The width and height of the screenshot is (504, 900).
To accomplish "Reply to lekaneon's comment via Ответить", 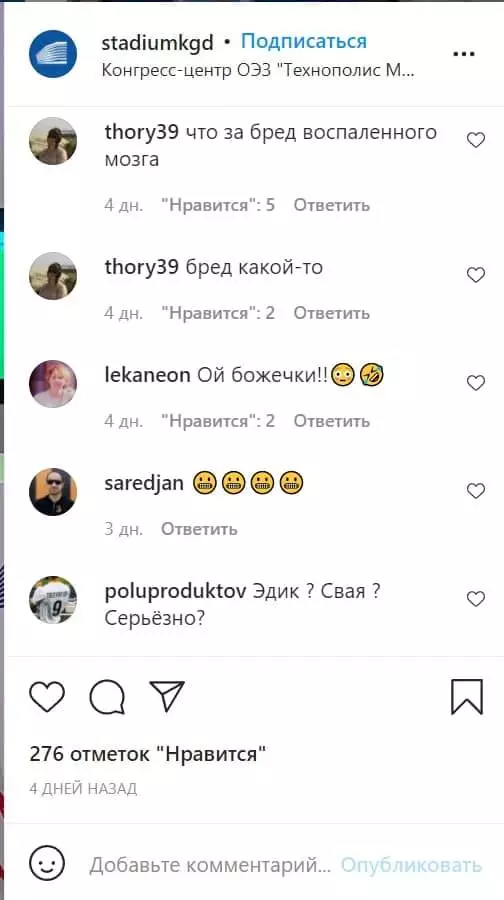I will click(332, 421).
